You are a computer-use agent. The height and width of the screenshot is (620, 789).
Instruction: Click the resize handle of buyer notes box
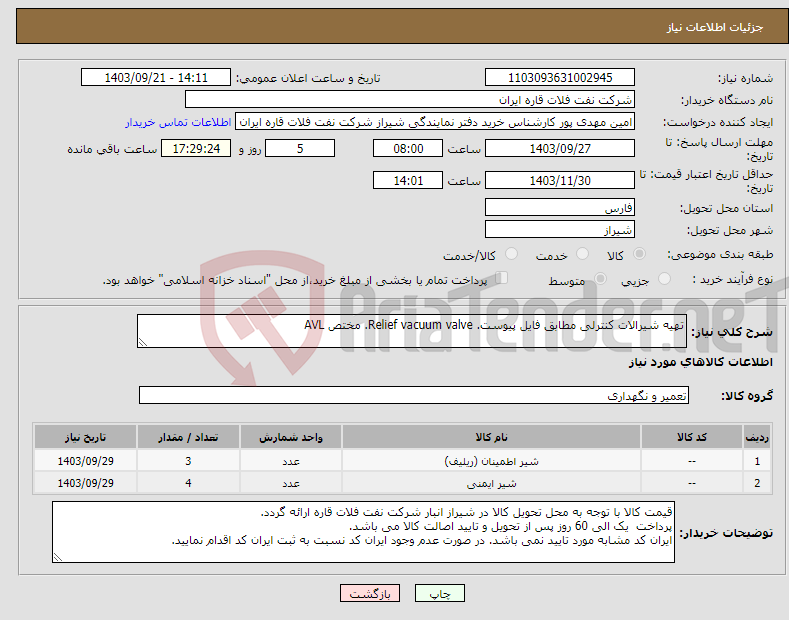(58, 557)
